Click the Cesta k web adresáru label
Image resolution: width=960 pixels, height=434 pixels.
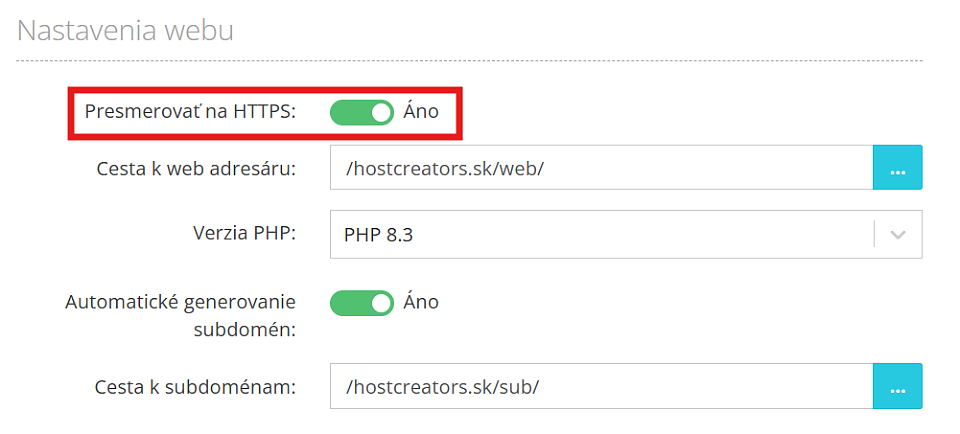click(196, 168)
